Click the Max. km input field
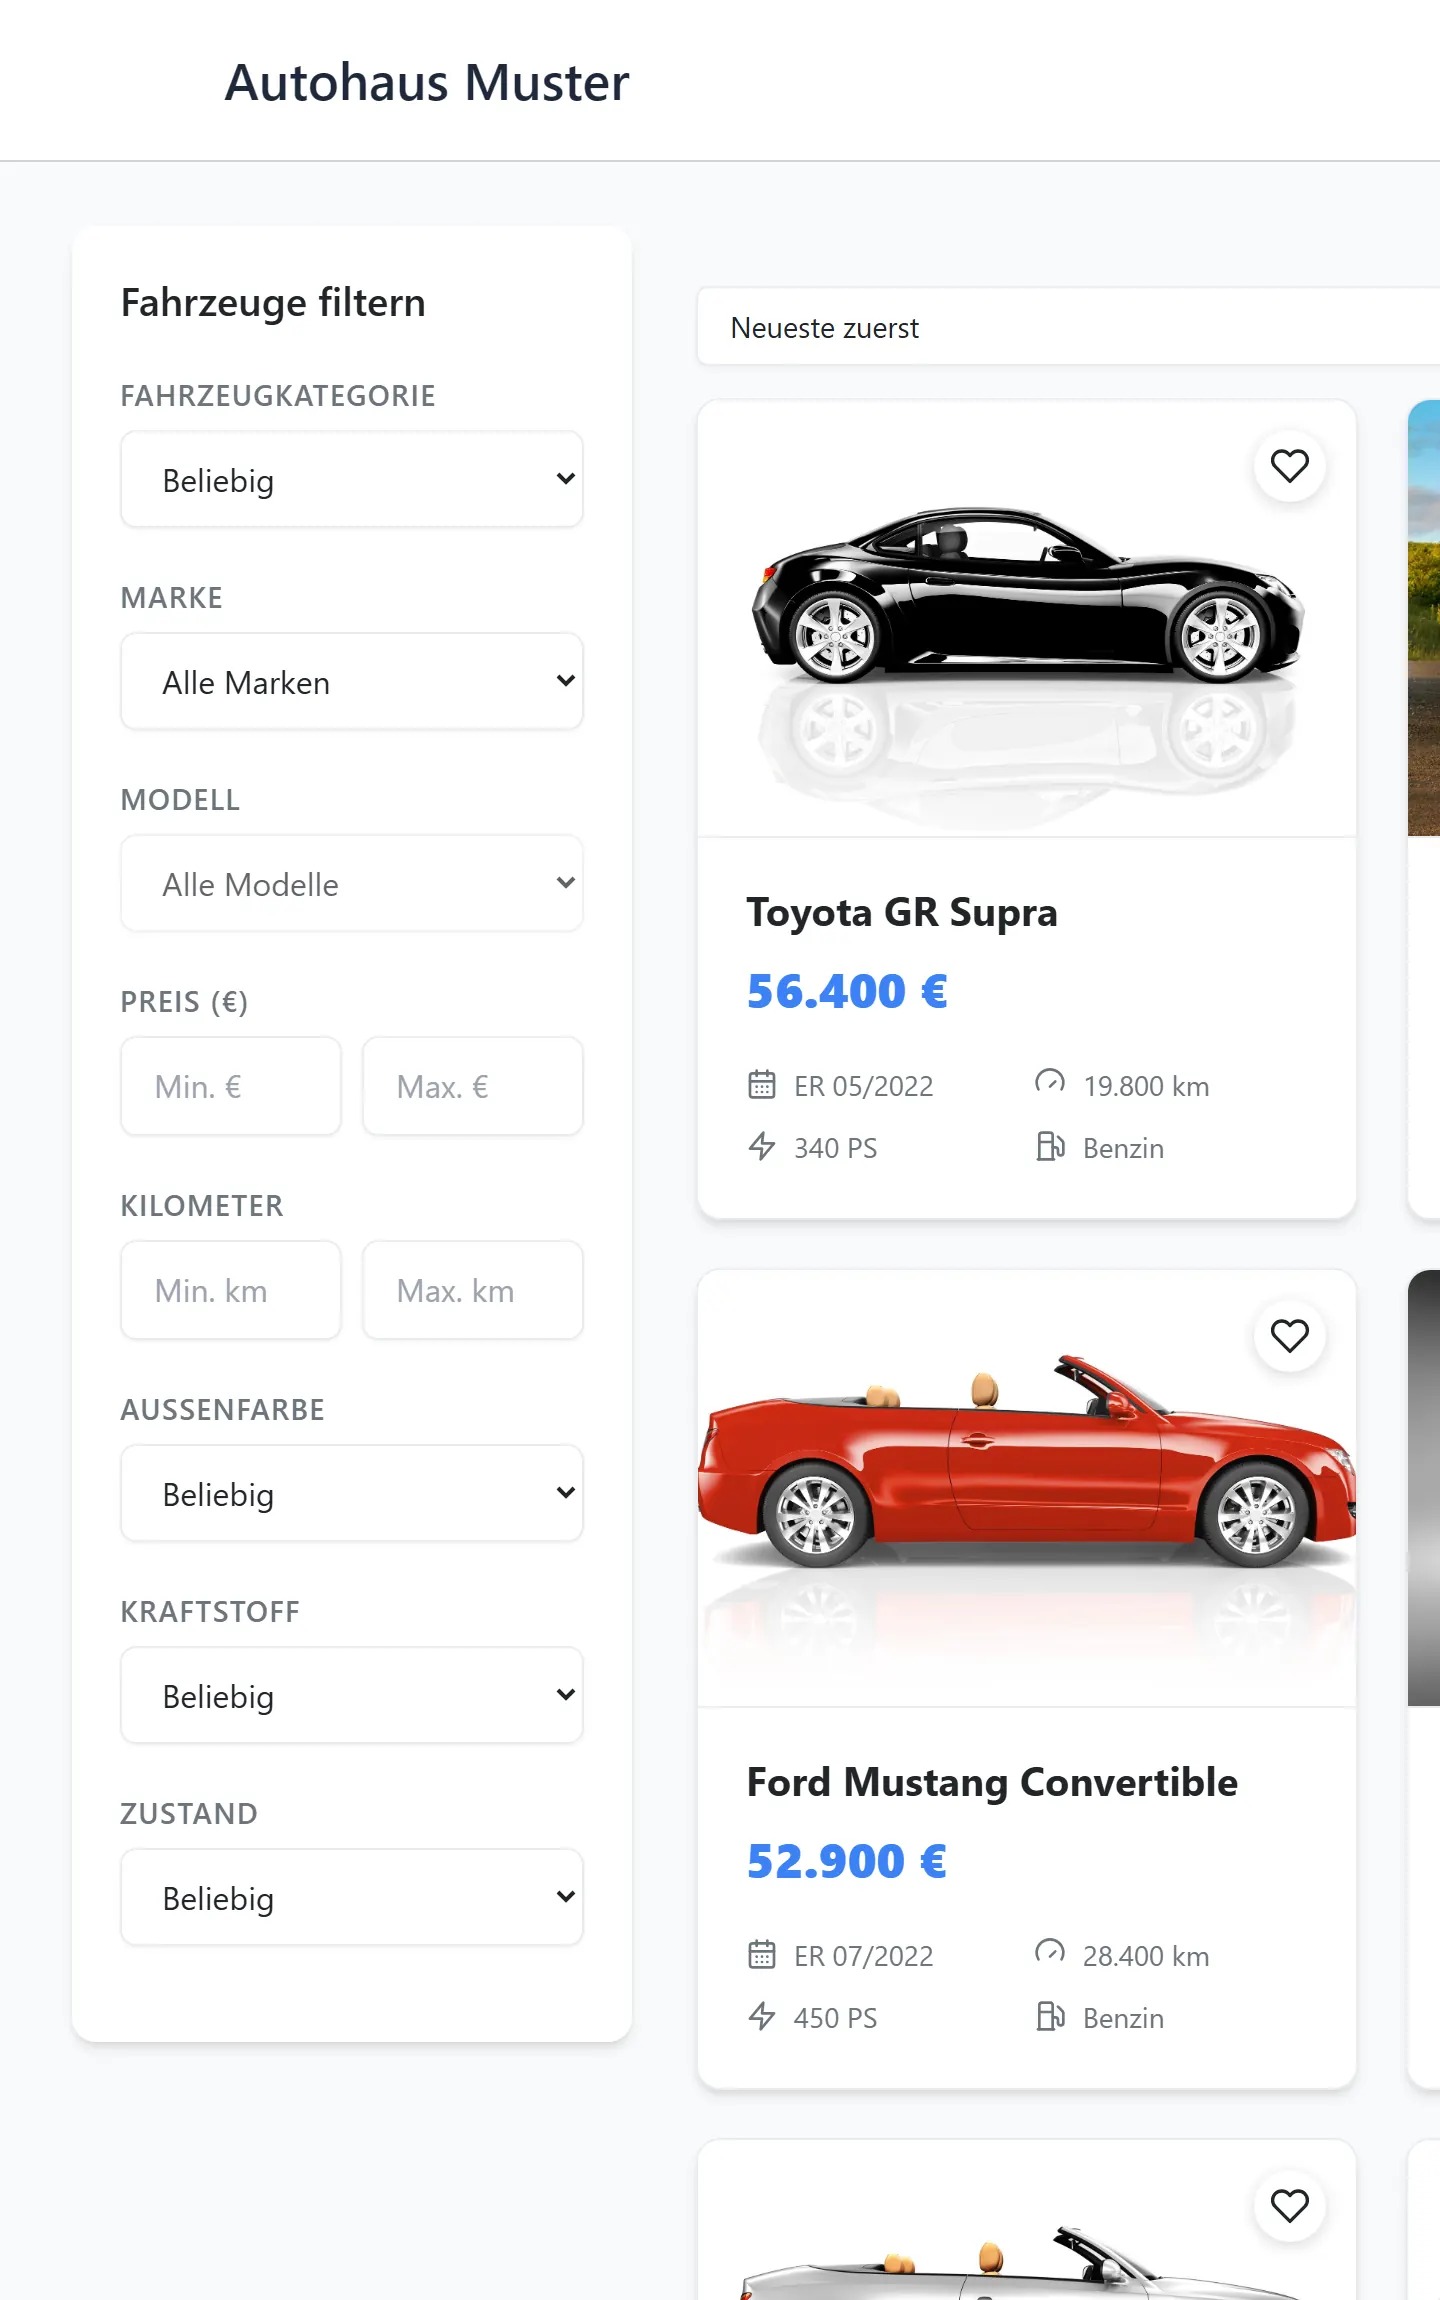Image resolution: width=1440 pixels, height=2300 pixels. tap(473, 1291)
